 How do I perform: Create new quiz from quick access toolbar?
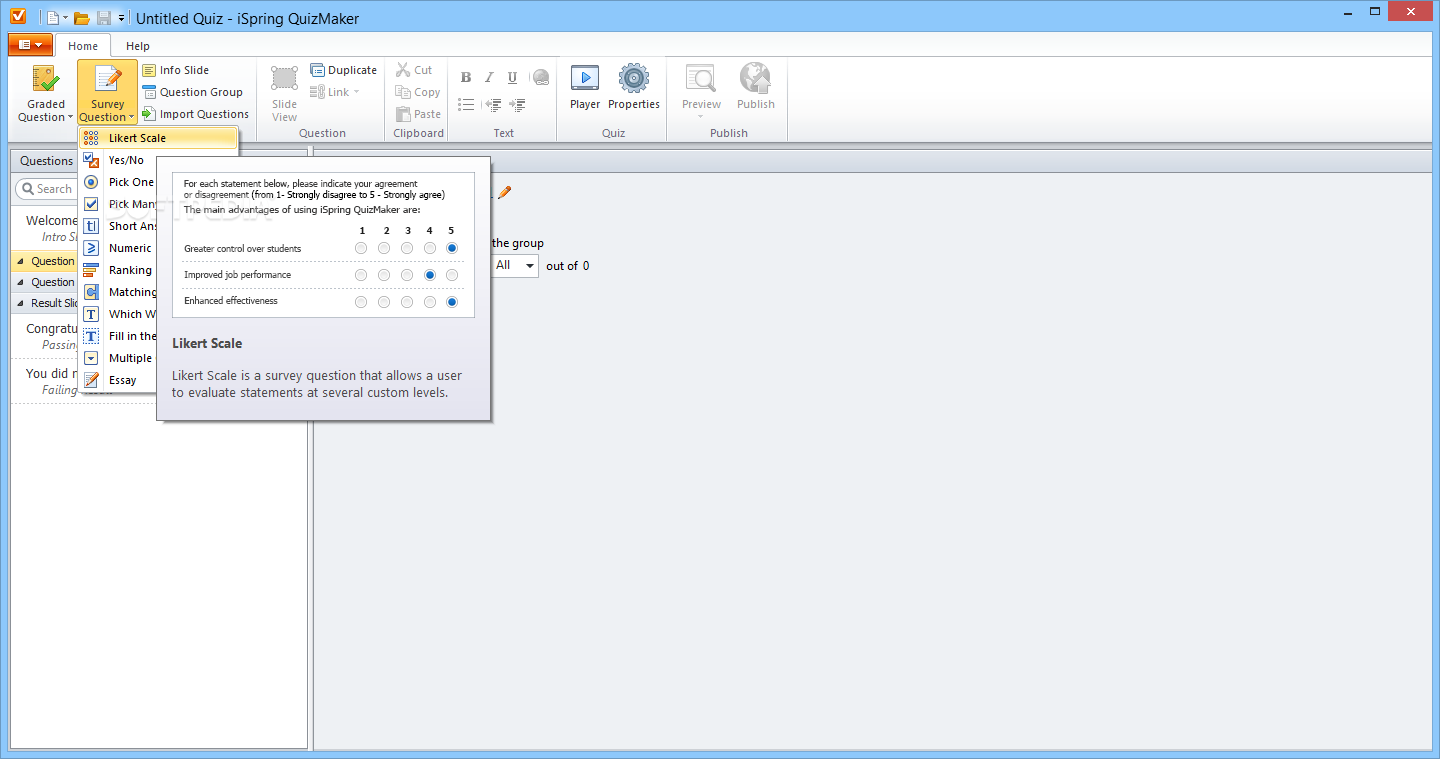point(53,18)
